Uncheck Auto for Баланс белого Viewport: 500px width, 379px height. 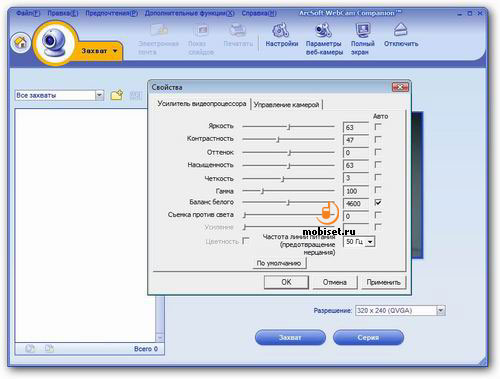click(378, 202)
